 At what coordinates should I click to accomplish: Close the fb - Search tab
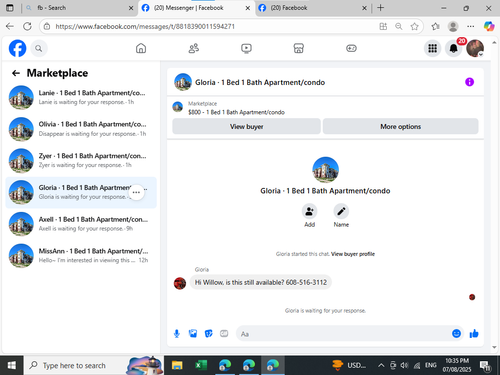click(131, 8)
